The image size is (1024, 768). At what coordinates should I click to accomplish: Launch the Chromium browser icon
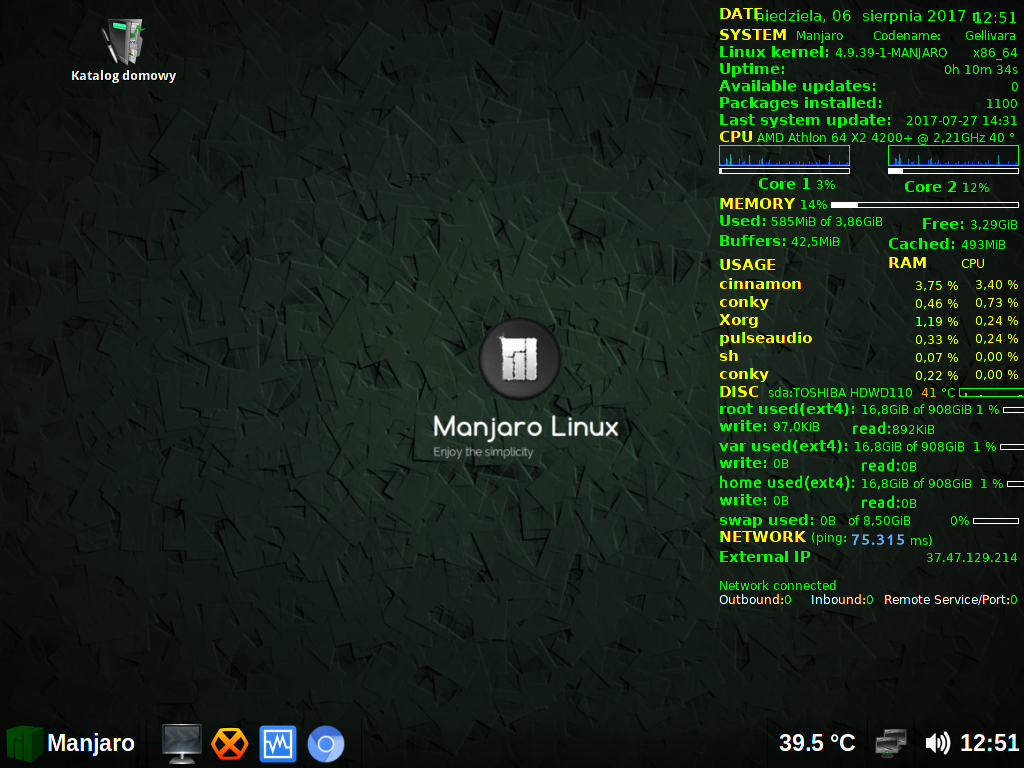pyautogui.click(x=326, y=744)
